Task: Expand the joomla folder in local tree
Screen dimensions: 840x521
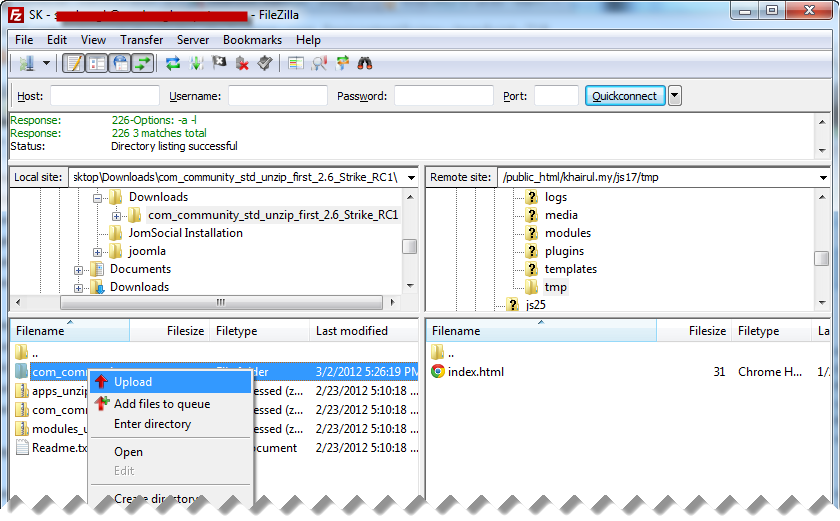Action: (98, 252)
